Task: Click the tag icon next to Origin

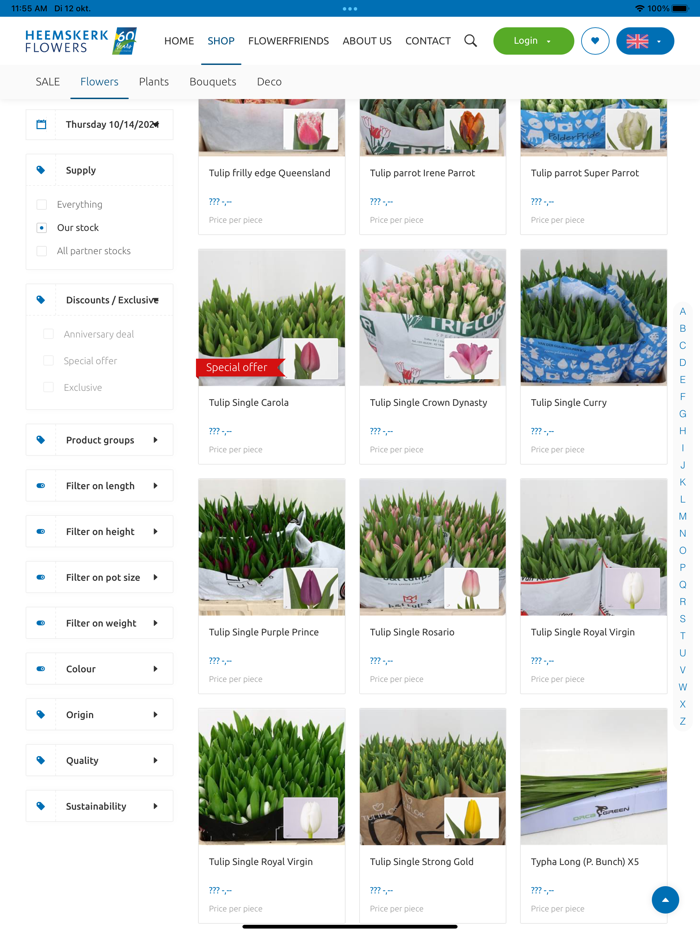Action: click(41, 715)
